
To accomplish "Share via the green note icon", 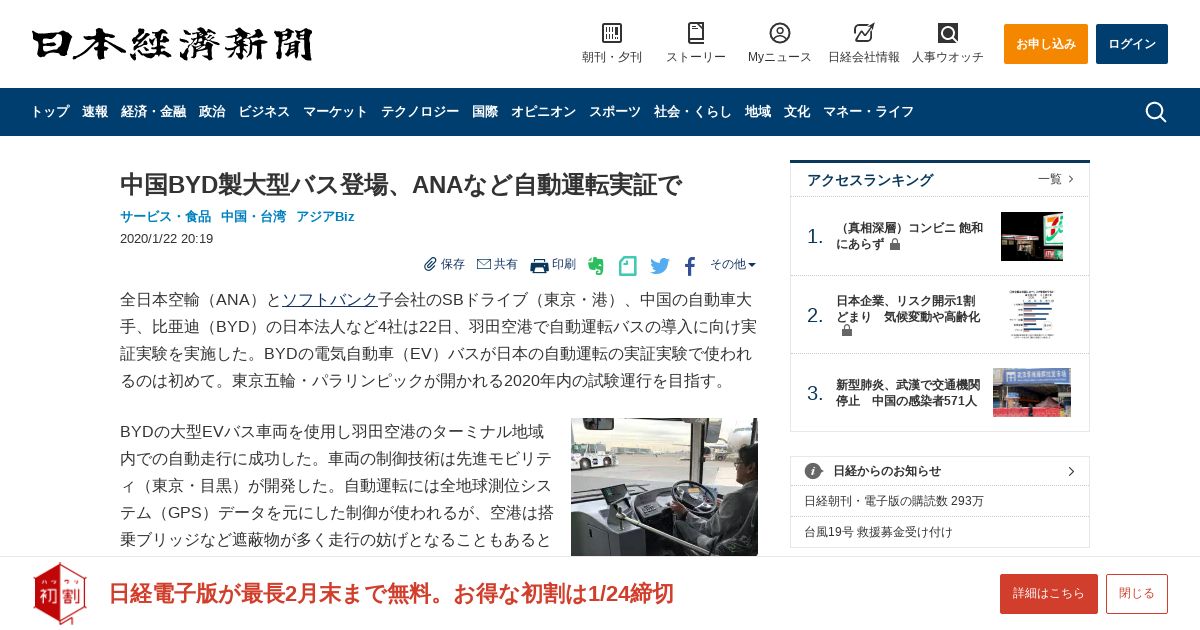I will click(628, 266).
